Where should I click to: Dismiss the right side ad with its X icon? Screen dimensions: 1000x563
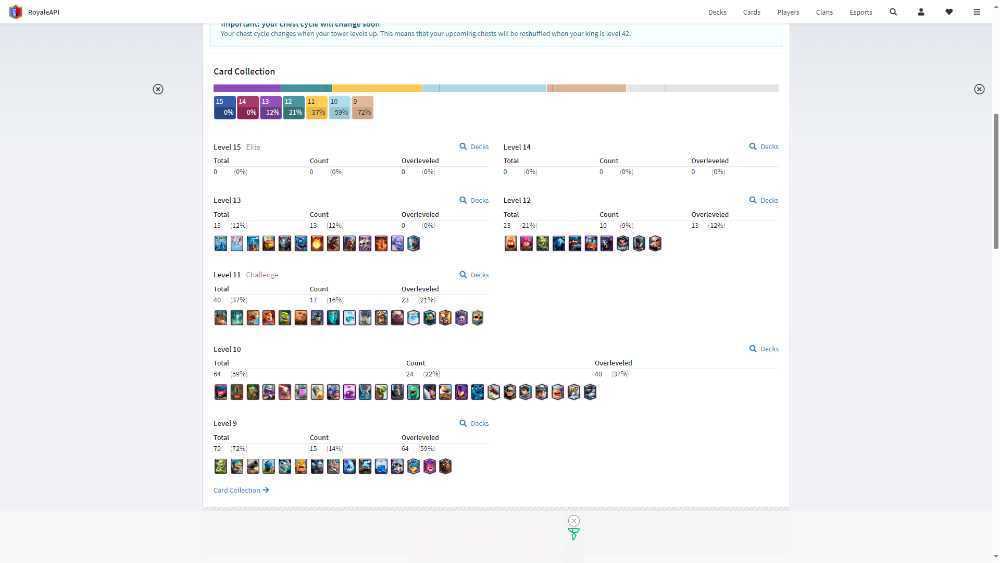(x=979, y=89)
